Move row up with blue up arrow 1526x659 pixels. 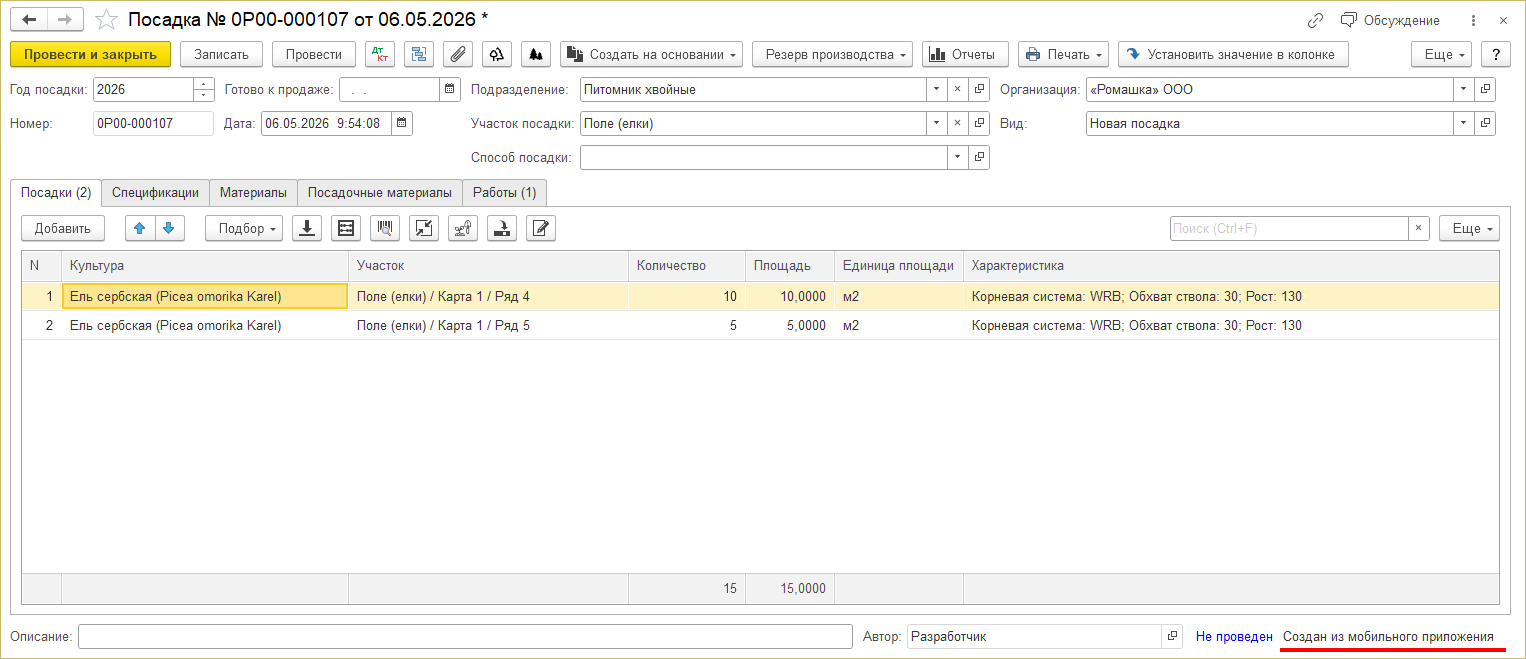pyautogui.click(x=140, y=228)
